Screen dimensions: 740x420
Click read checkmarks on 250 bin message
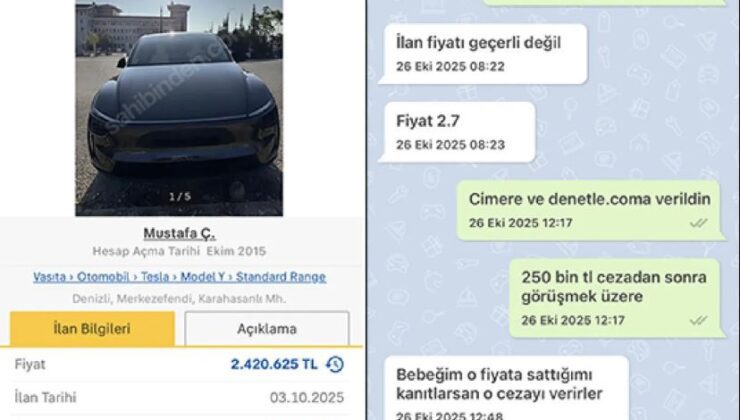click(x=698, y=320)
